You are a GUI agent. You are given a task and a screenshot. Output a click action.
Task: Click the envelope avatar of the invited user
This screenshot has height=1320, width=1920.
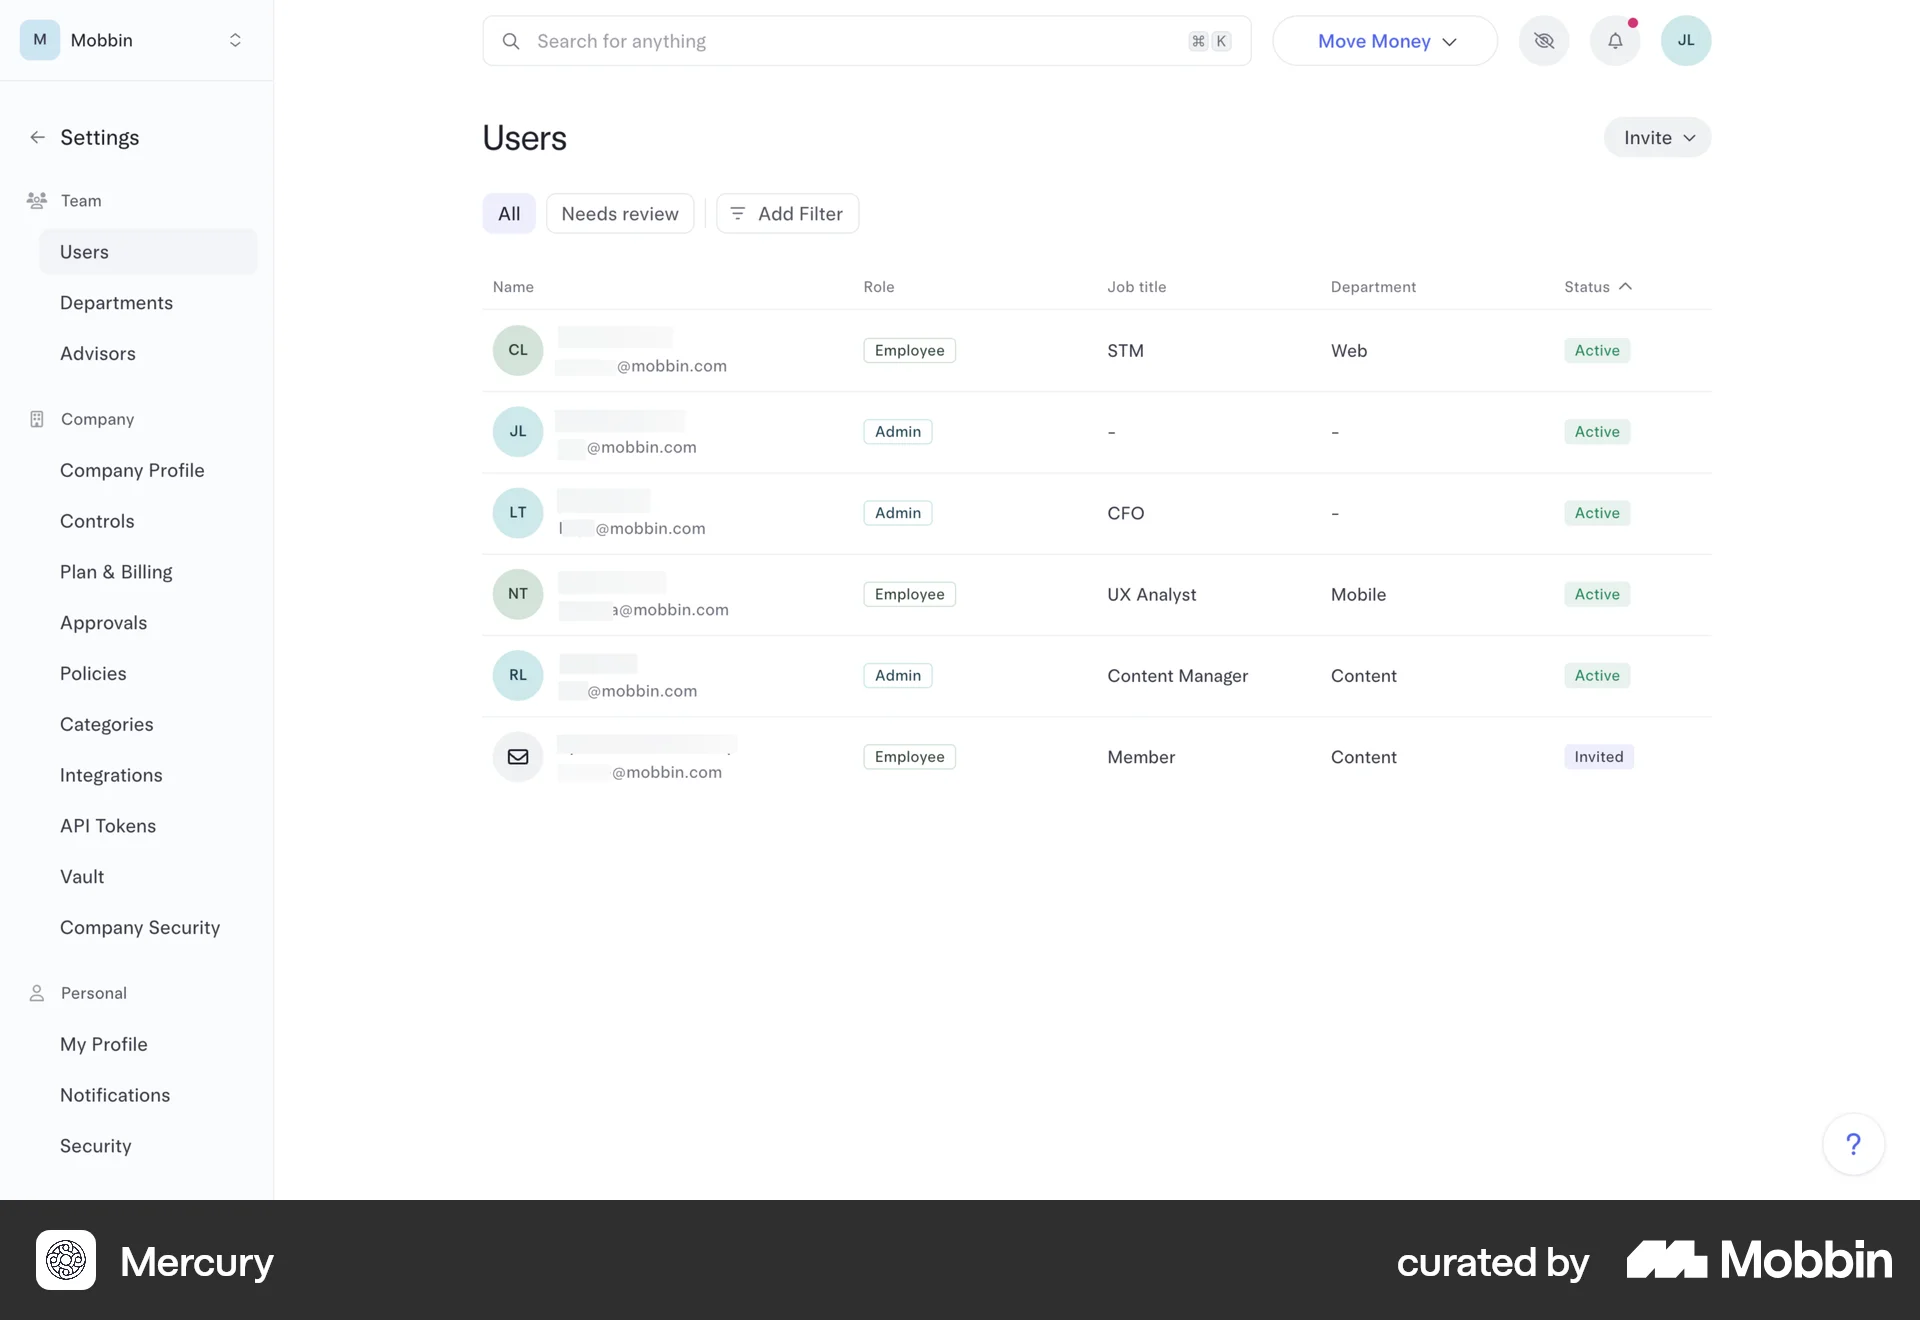tap(517, 757)
